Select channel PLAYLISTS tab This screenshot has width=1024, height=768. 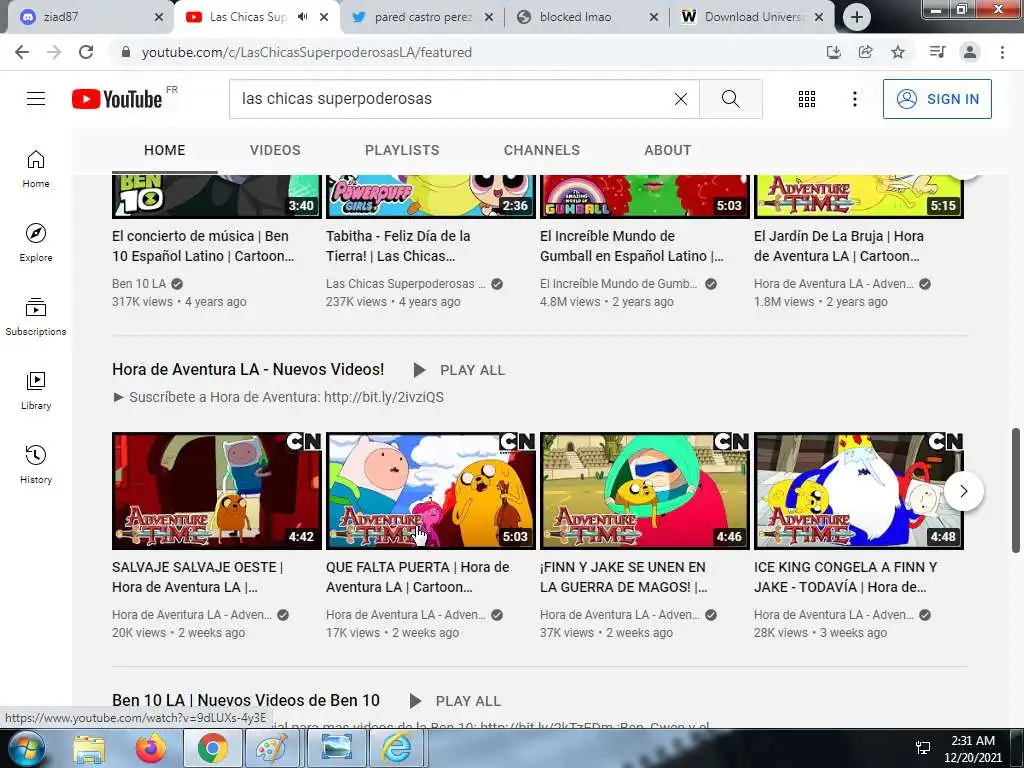[x=402, y=150]
